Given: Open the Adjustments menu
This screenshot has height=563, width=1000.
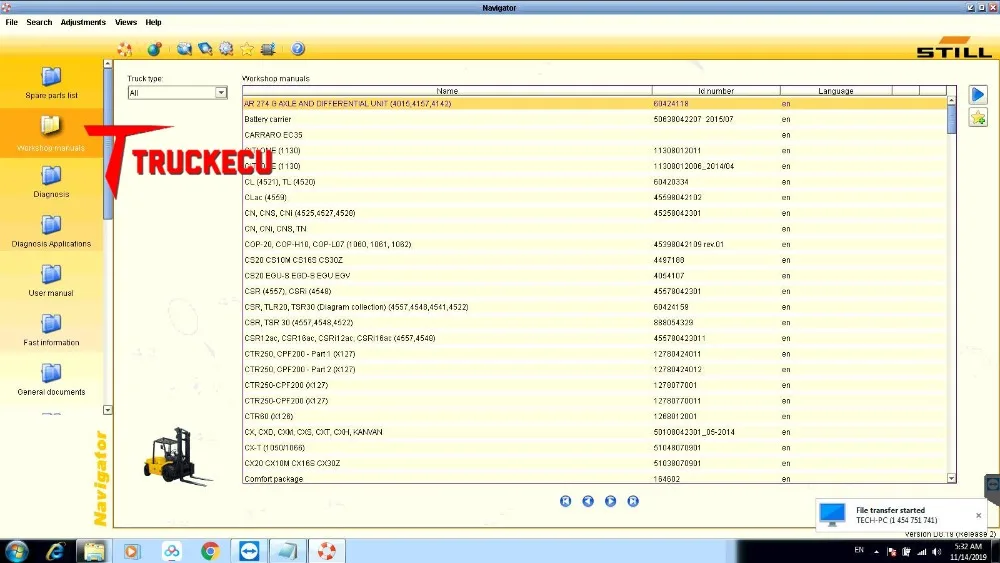Looking at the screenshot, I should pos(83,22).
